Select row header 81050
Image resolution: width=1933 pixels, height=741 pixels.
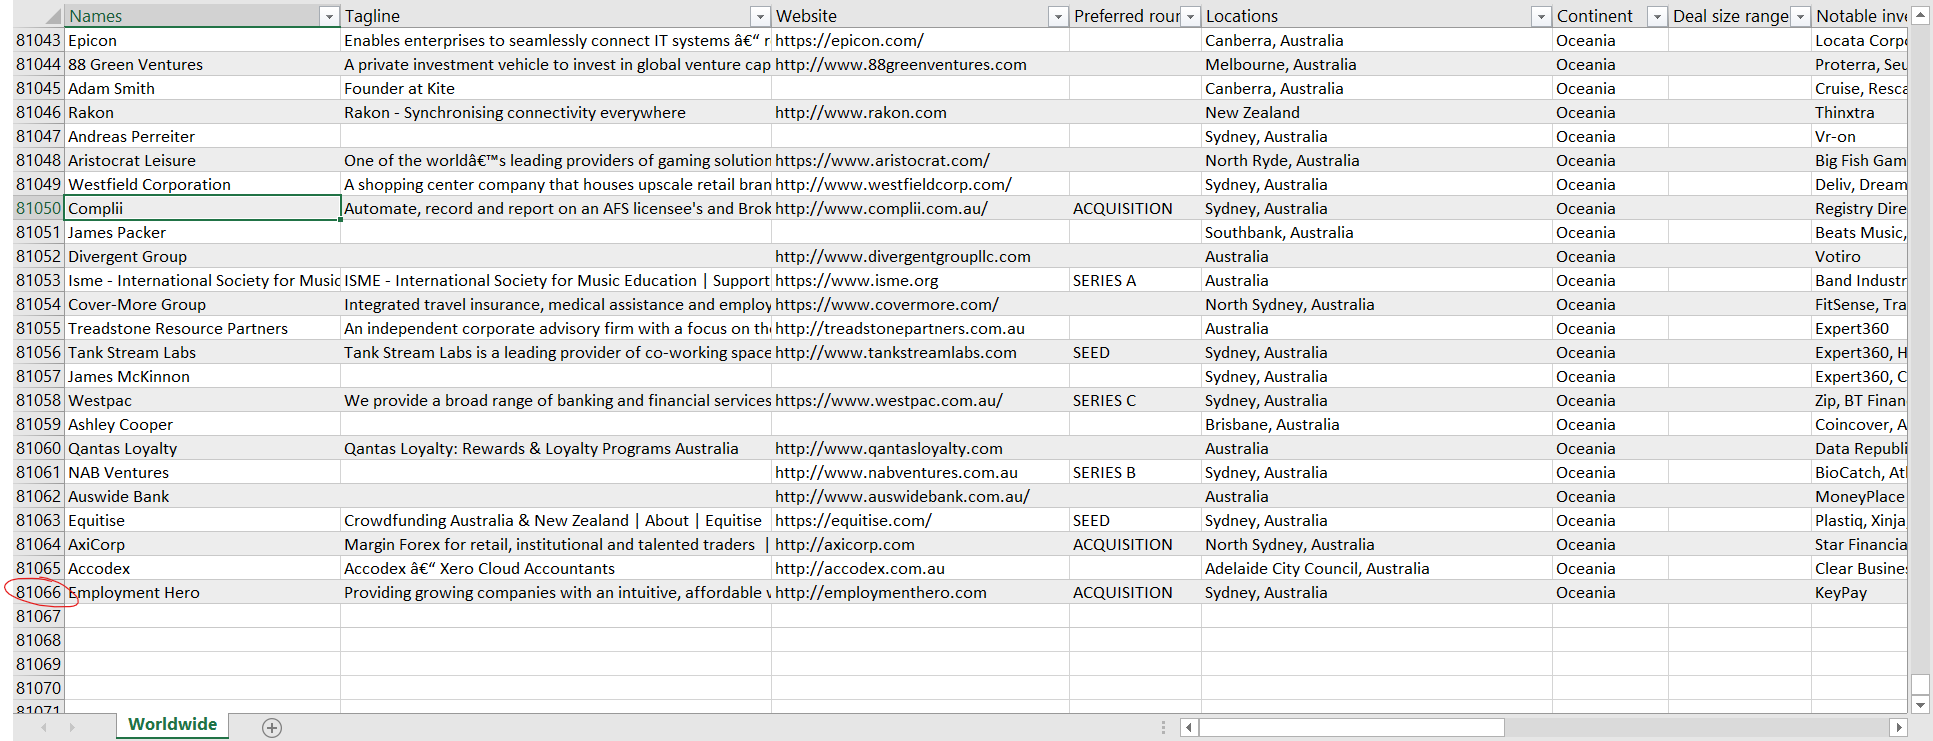(x=38, y=208)
